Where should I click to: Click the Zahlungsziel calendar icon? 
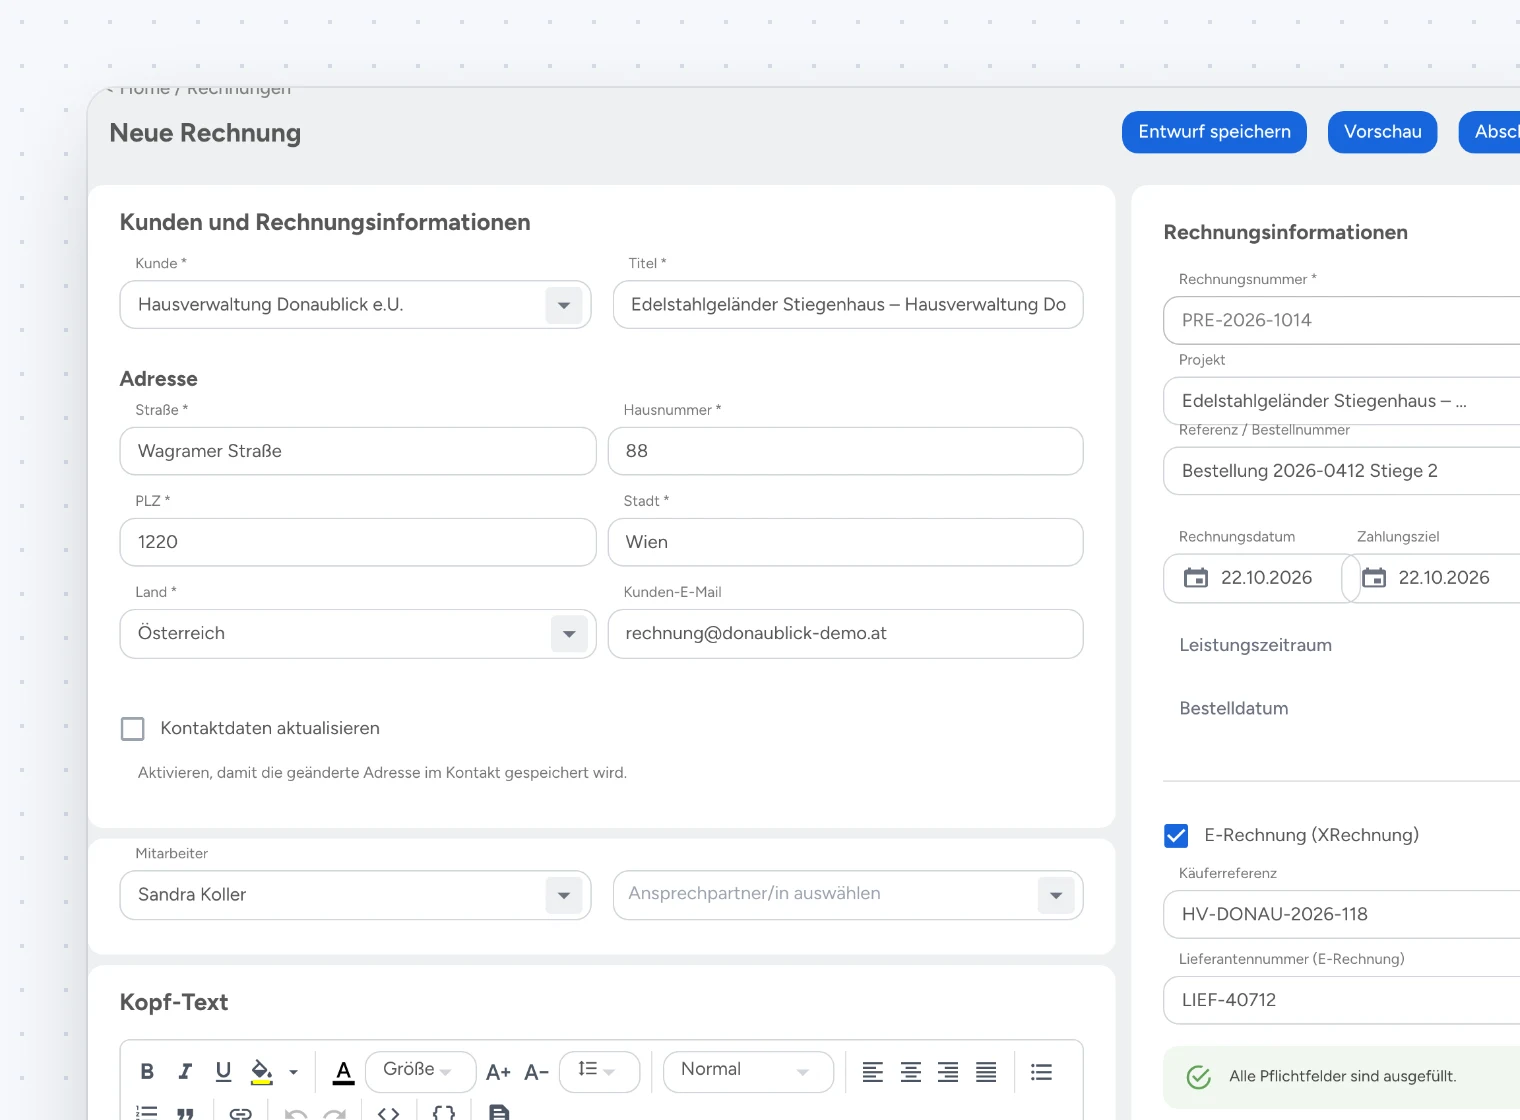coord(1374,577)
